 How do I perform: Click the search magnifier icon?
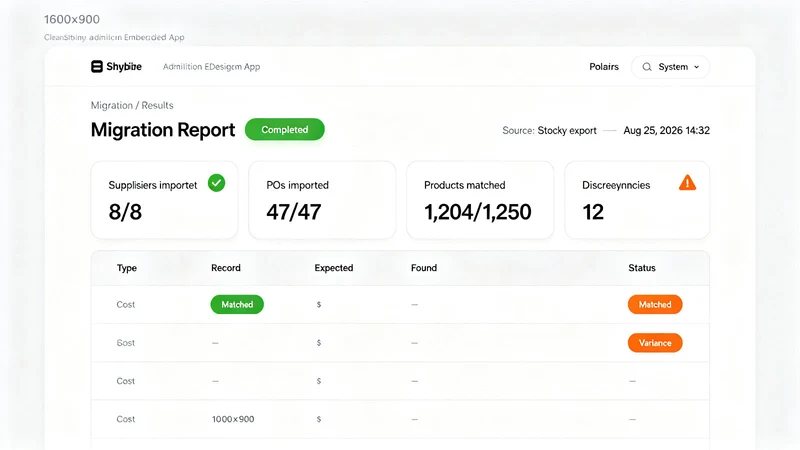pos(647,67)
